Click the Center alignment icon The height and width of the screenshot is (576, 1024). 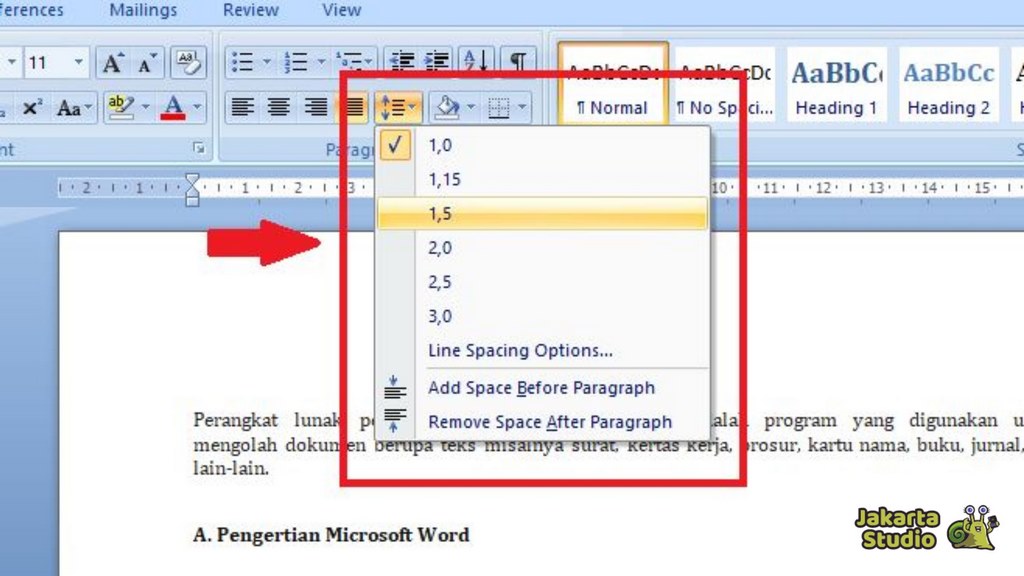(279, 107)
